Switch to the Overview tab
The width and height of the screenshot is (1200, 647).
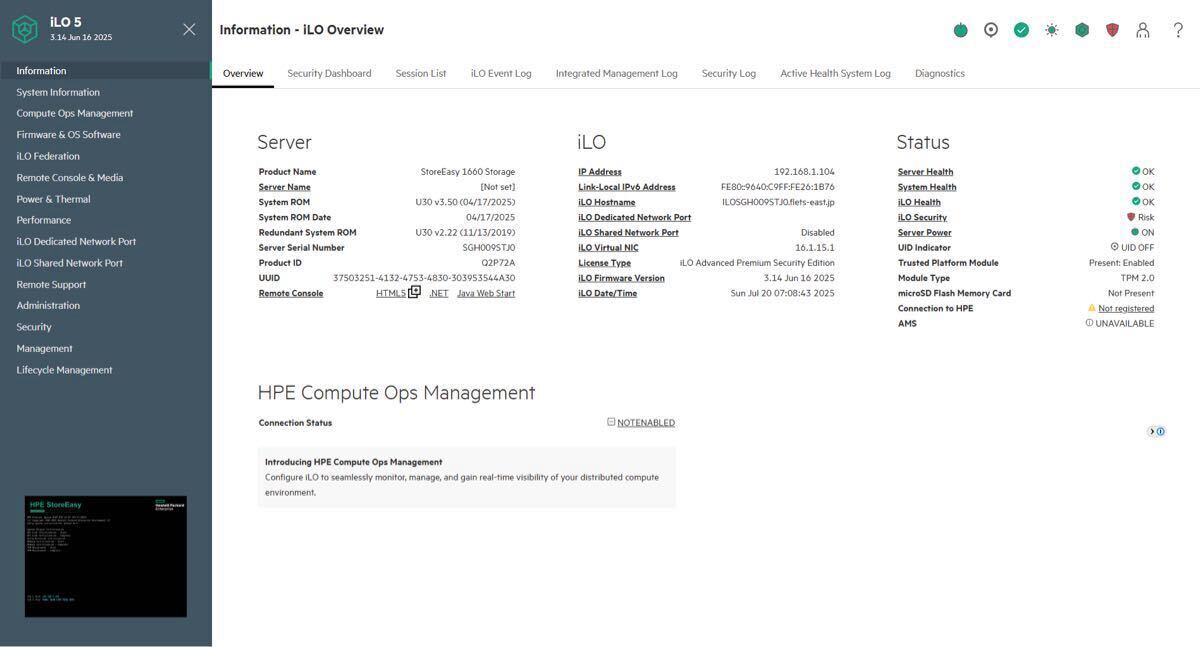[243, 73]
